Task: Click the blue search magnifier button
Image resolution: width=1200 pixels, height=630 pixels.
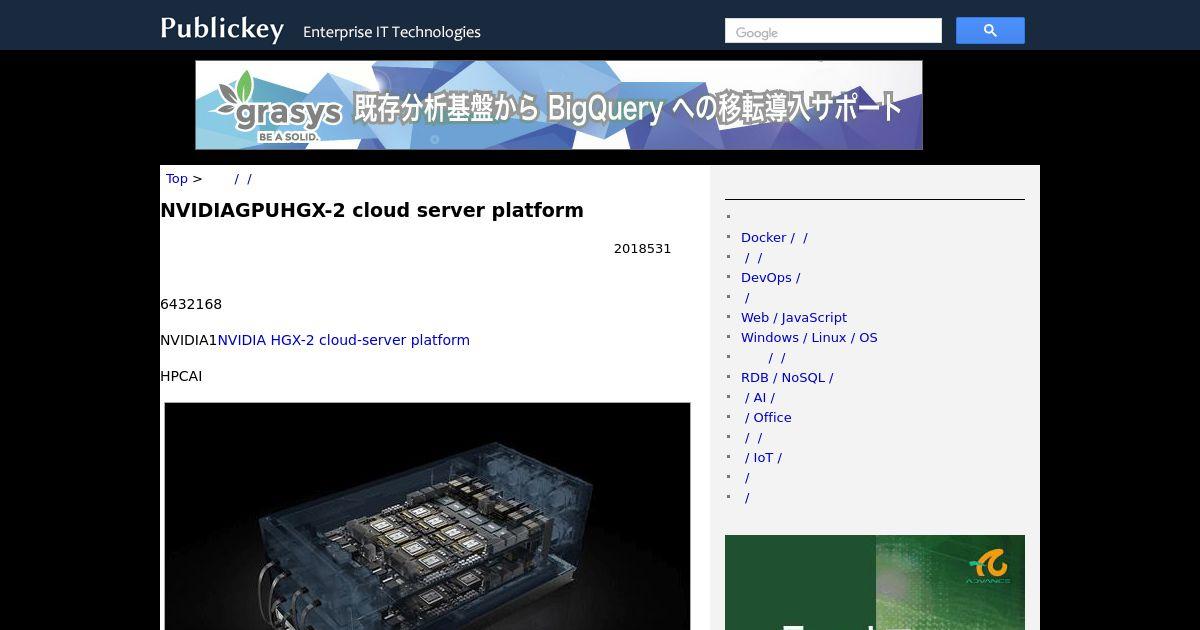Action: (x=990, y=31)
